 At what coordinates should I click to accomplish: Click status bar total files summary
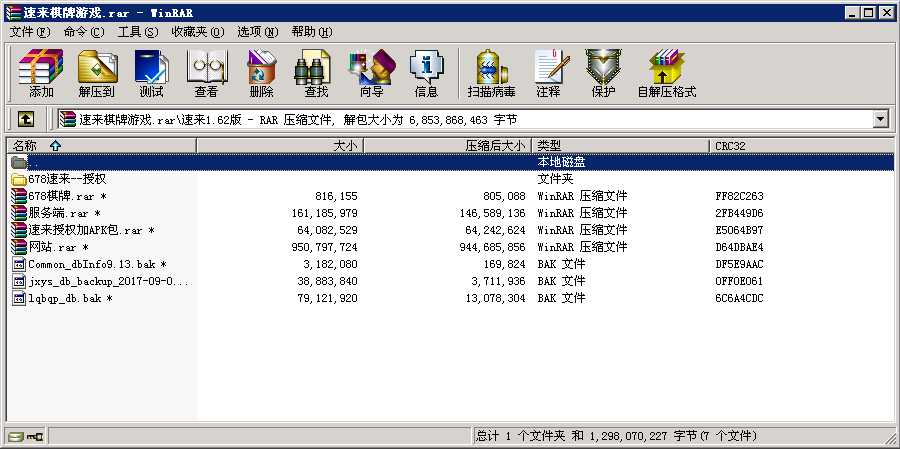(x=616, y=436)
